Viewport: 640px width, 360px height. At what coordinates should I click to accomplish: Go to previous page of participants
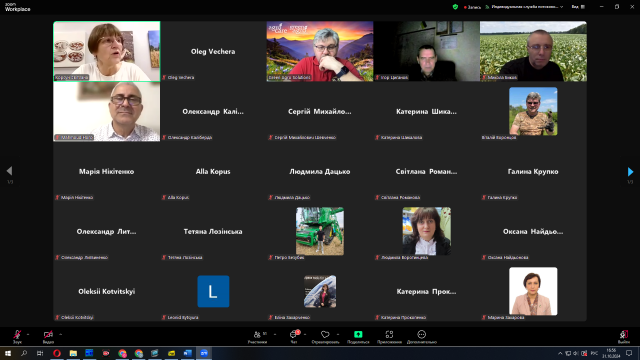click(9, 171)
